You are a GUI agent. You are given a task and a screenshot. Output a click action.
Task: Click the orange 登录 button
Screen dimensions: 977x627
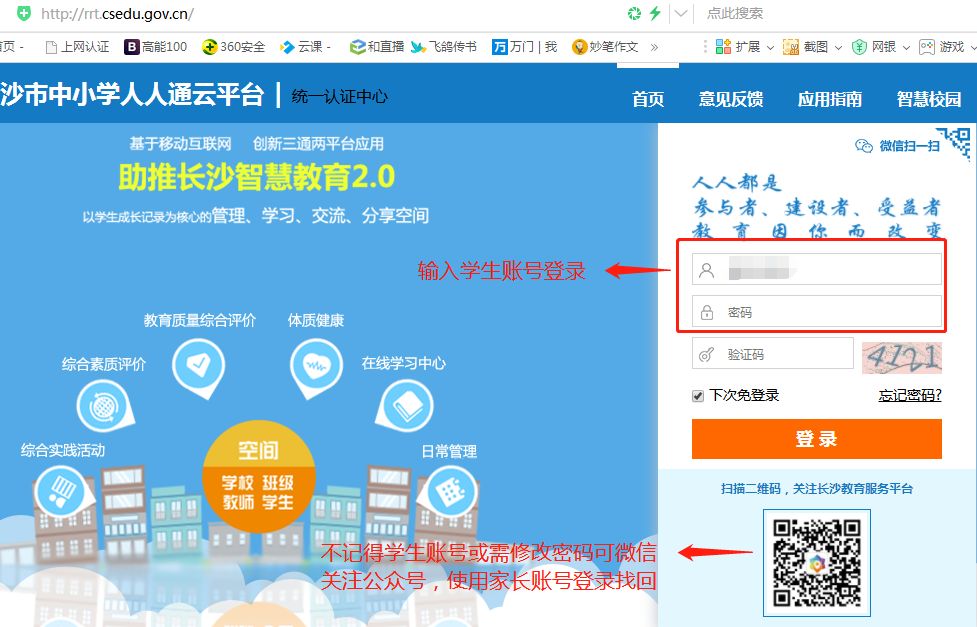(x=816, y=439)
